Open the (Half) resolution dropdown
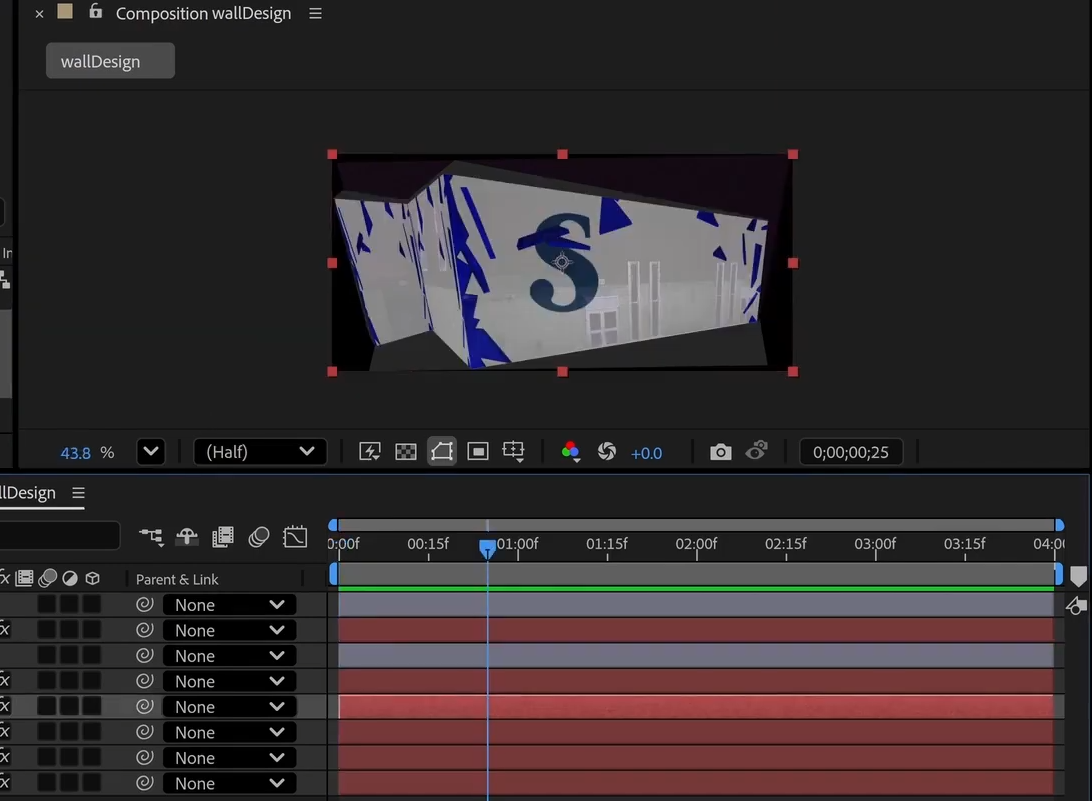Viewport: 1092px width, 801px height. 260,451
